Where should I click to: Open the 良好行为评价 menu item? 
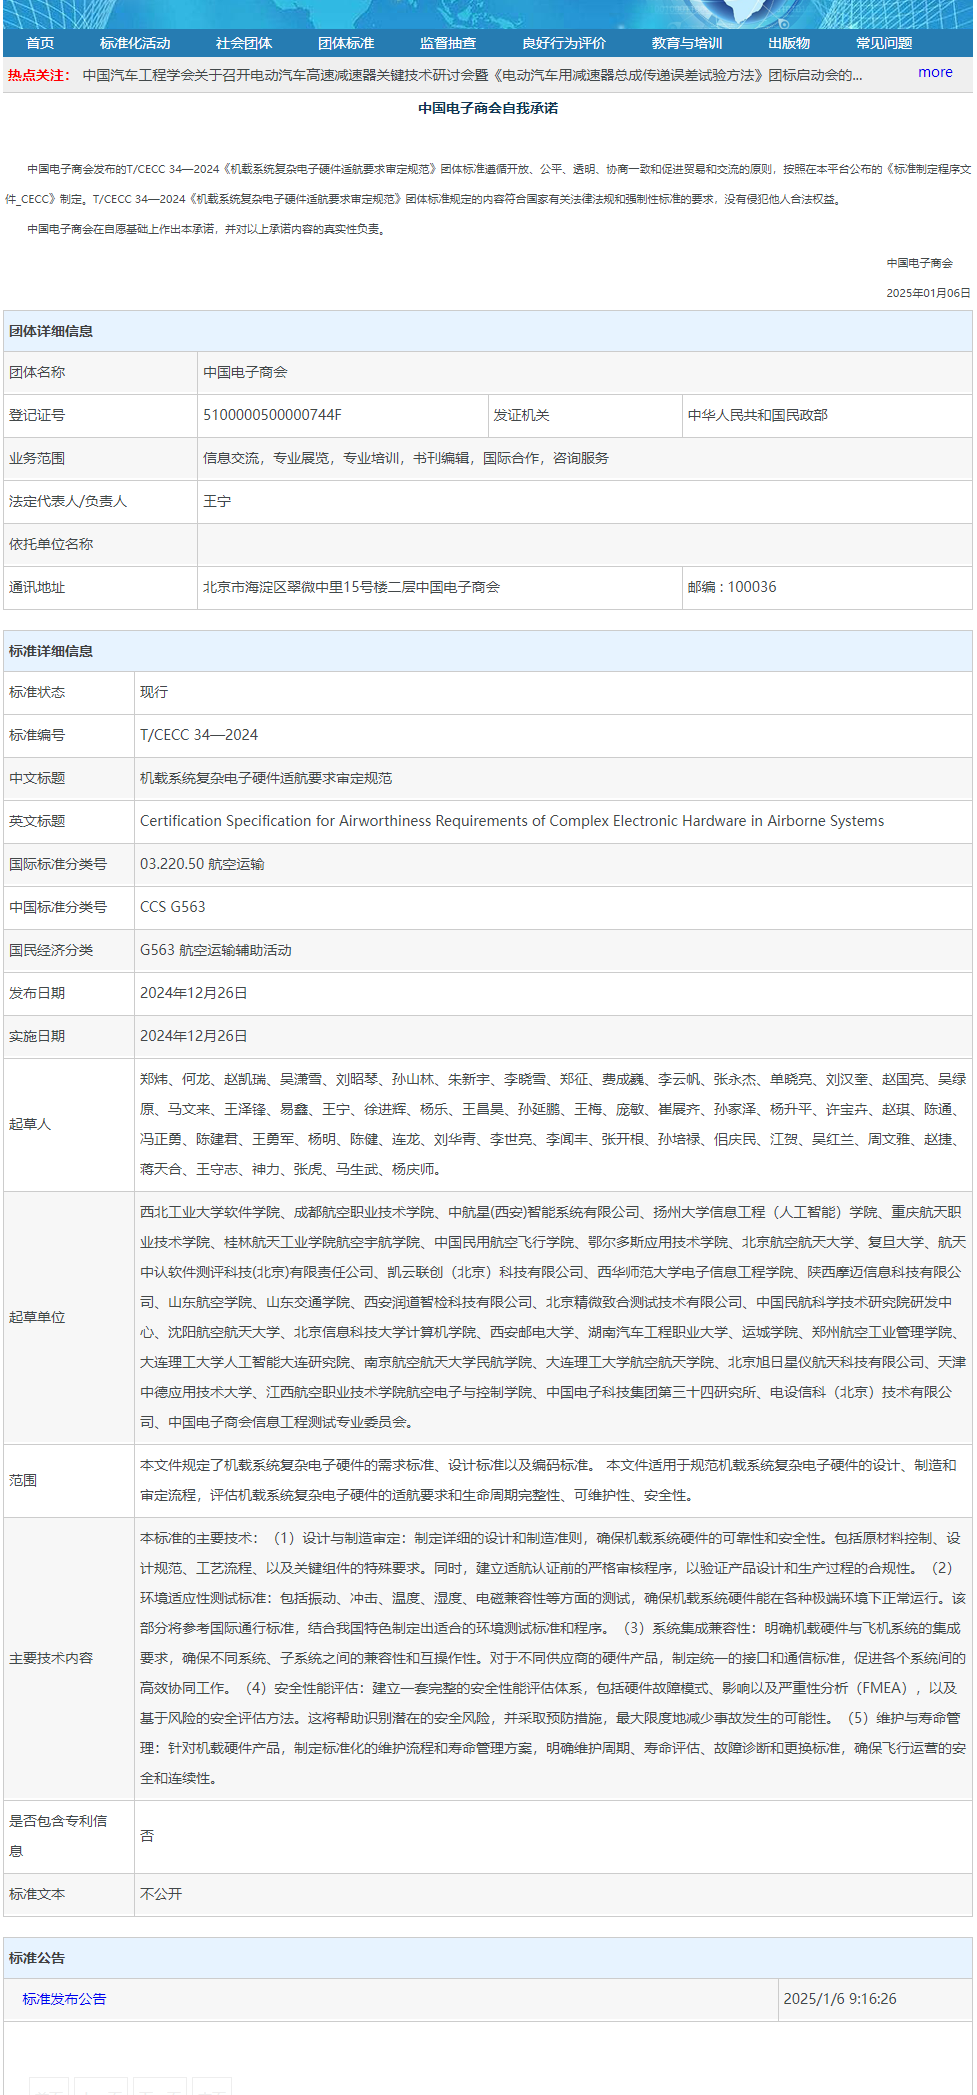(x=564, y=43)
